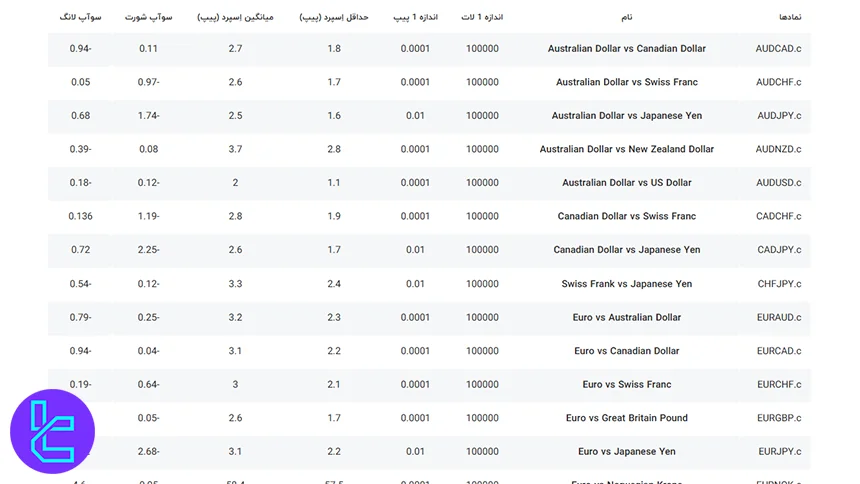The image size is (860, 484).
Task: Select the CADJPY.c symbol cell
Action: tap(778, 250)
